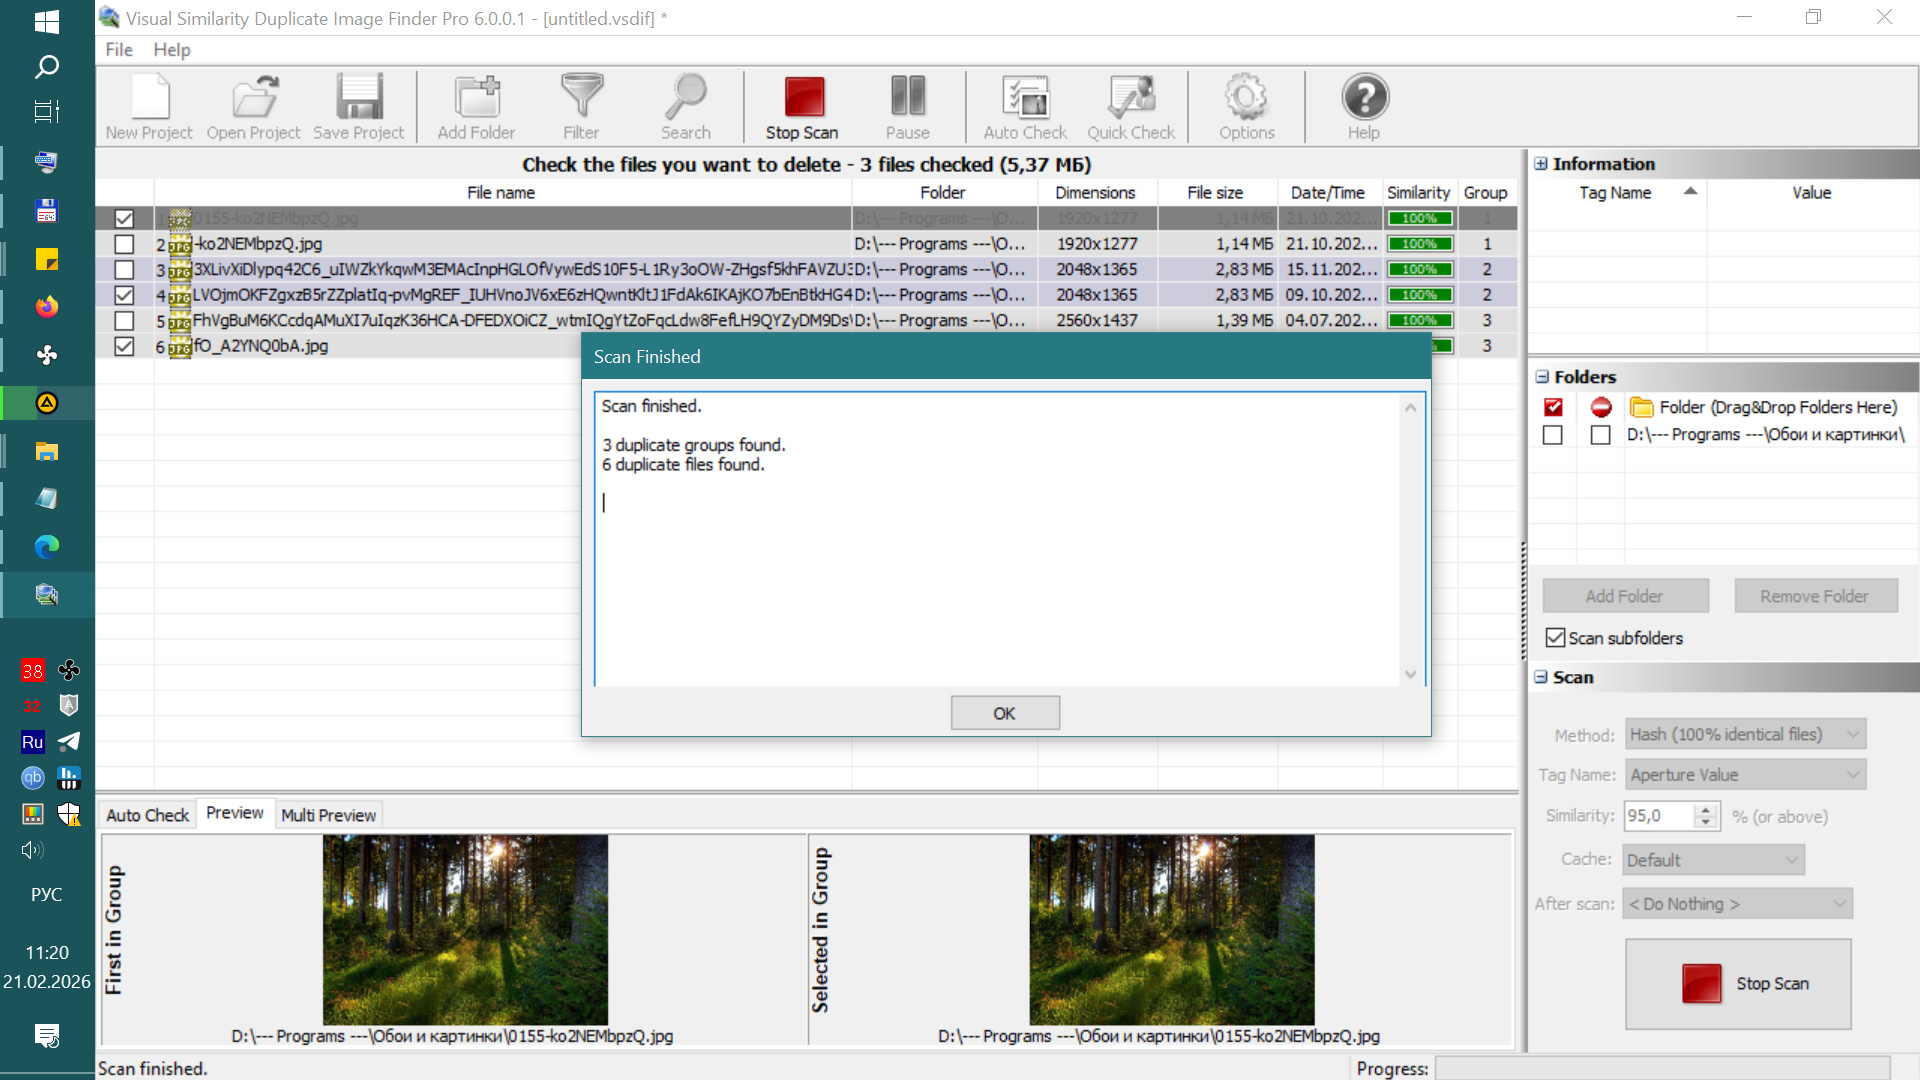The width and height of the screenshot is (1920, 1080).
Task: Click the Auto Check toolbar icon
Action: tap(1025, 107)
